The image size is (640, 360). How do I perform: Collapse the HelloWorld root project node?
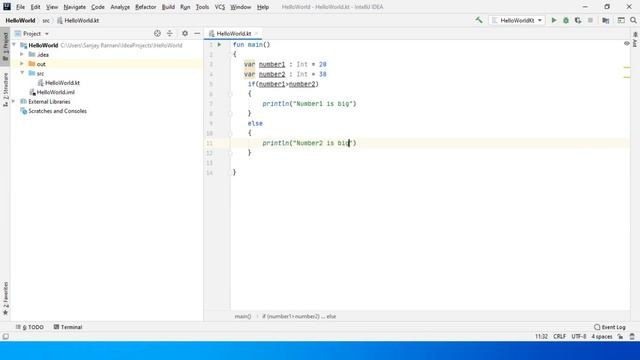coord(14,45)
